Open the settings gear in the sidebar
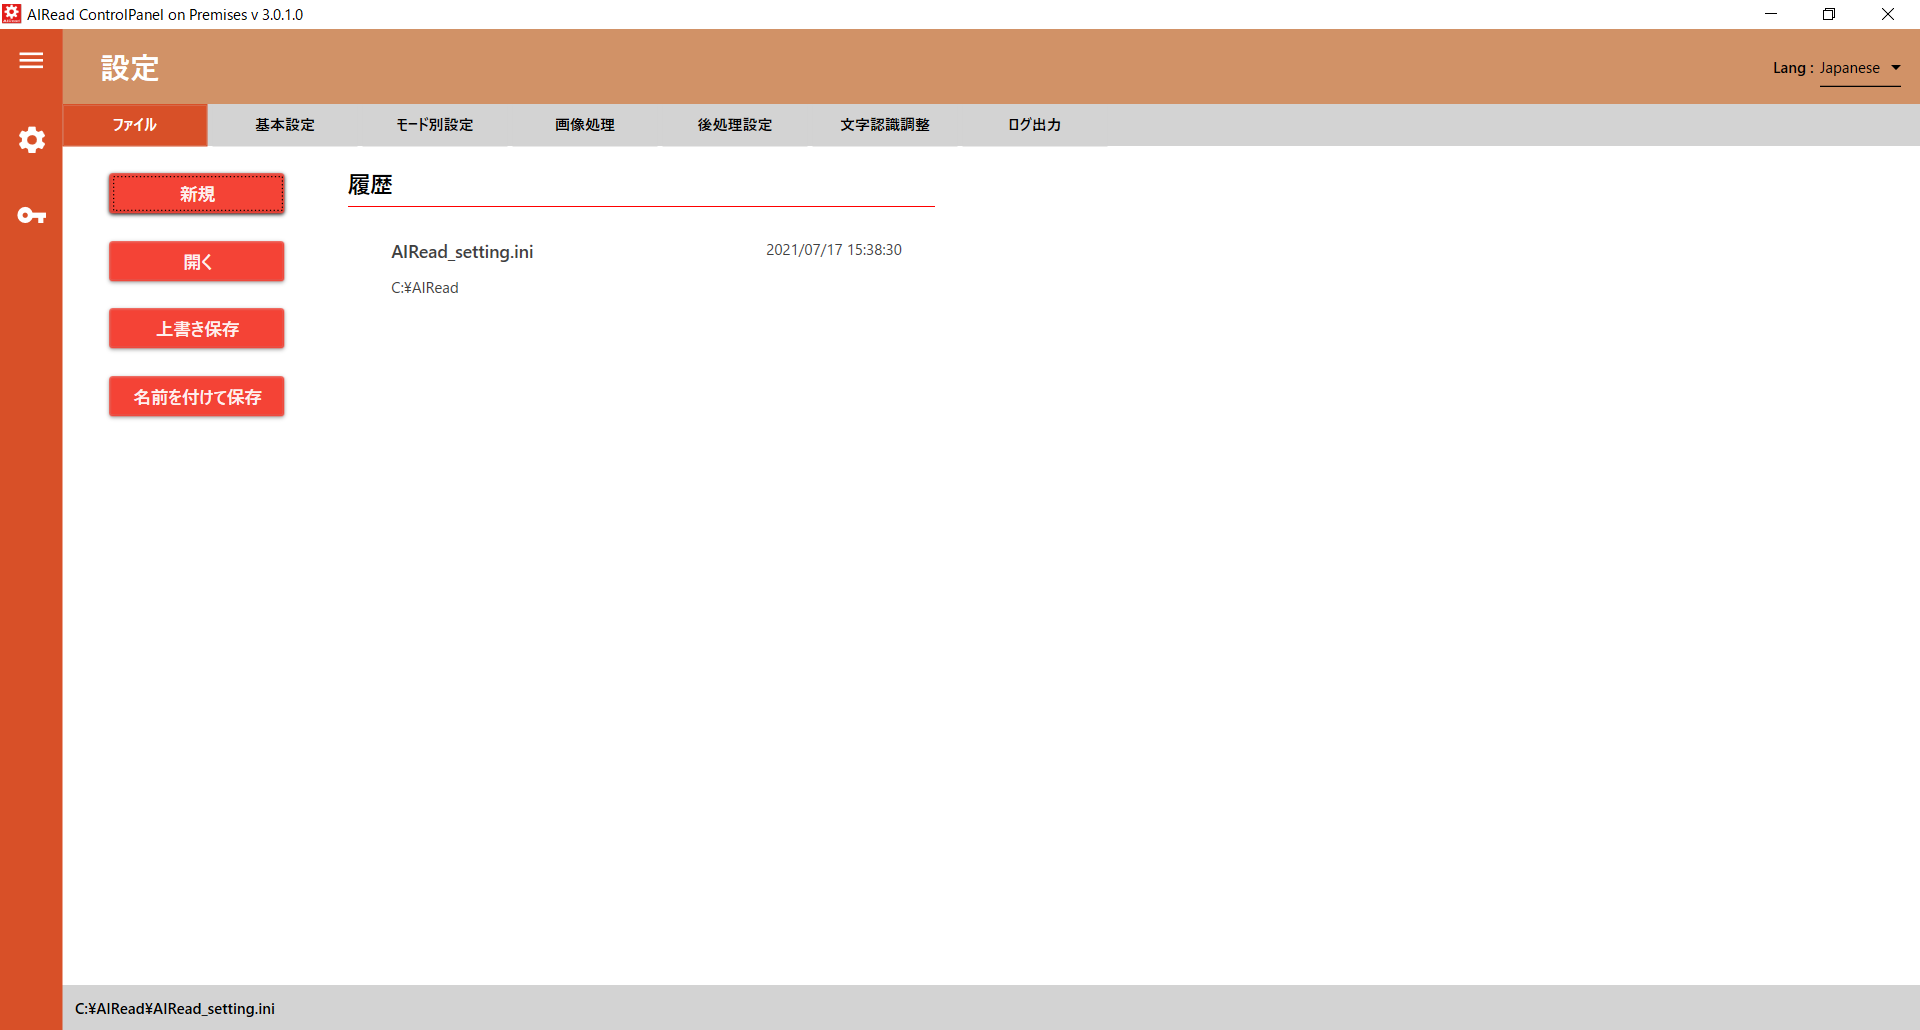This screenshot has height=1030, width=1920. (31, 140)
